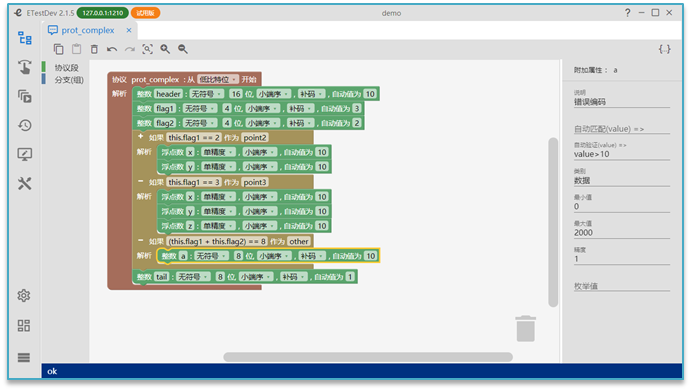Screen dimensions: 691x391
Task: Open the tools wrench sidebar icon
Action: tap(25, 183)
